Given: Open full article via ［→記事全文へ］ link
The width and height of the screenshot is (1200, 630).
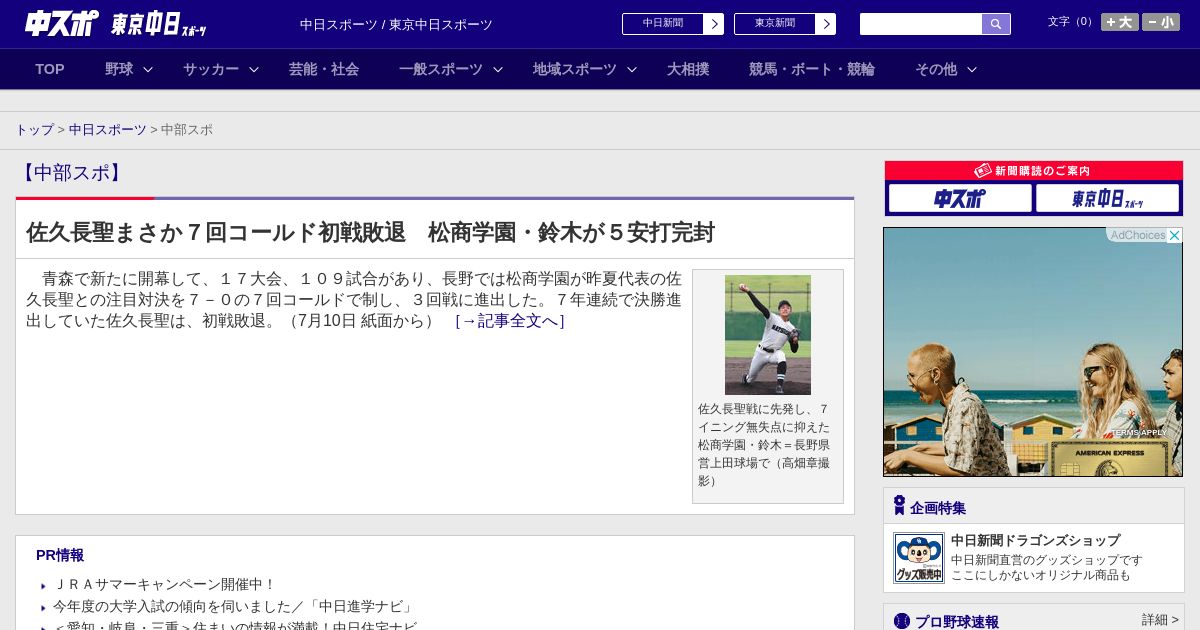Looking at the screenshot, I should point(510,321).
